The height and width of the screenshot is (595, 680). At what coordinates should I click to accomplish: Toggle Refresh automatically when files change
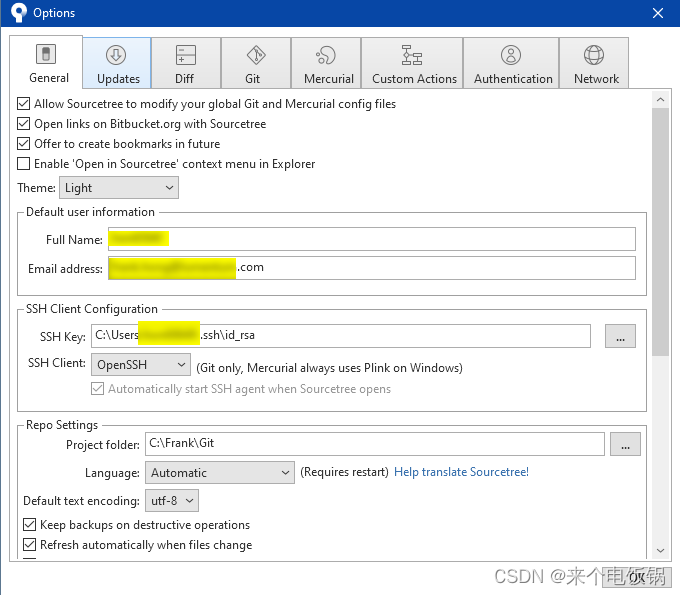pyautogui.click(x=29, y=545)
